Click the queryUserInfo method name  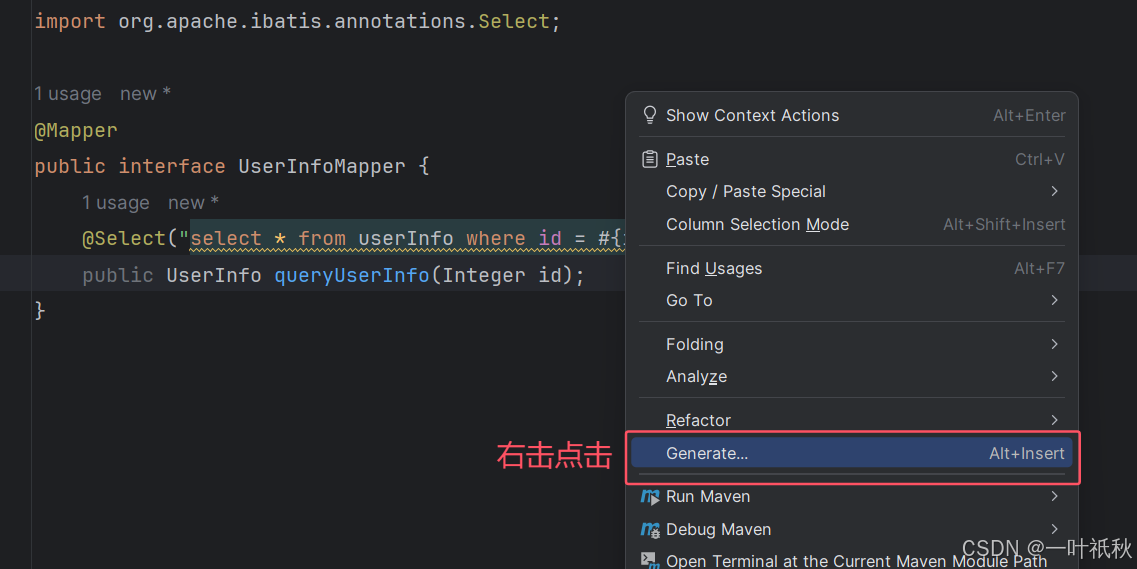click(351, 275)
